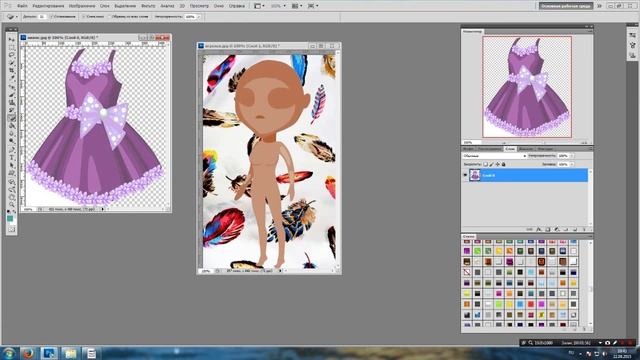The height and width of the screenshot is (360, 640).
Task: Open layer opacity slider arrow
Action: (x=572, y=156)
